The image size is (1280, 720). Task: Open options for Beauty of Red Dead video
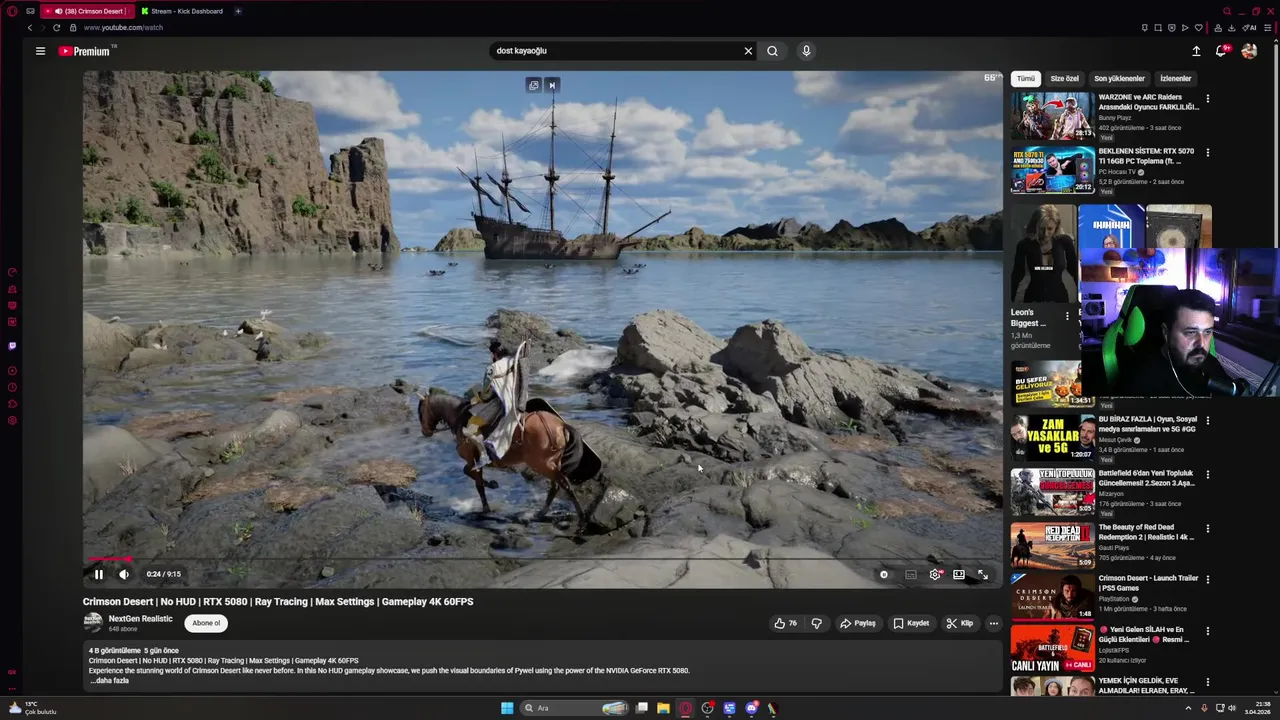click(1208, 529)
